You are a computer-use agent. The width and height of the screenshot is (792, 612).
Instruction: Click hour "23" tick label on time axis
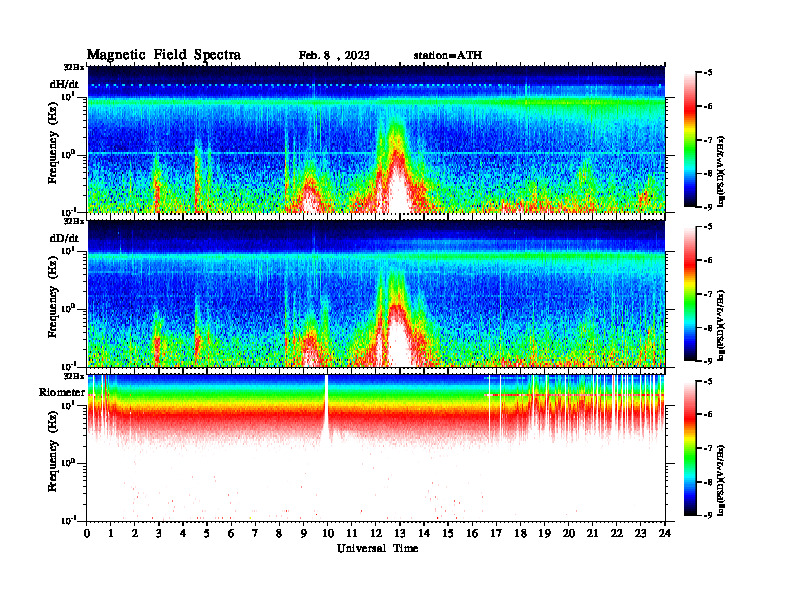click(640, 533)
